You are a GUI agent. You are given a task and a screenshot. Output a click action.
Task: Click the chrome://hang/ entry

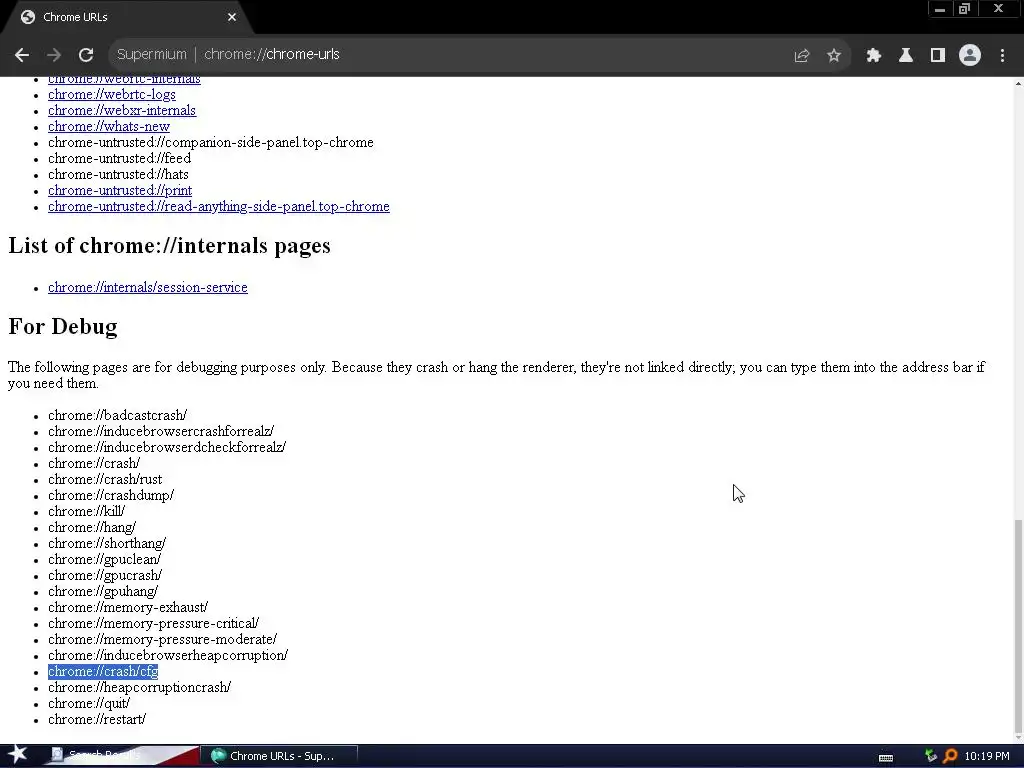(x=92, y=527)
